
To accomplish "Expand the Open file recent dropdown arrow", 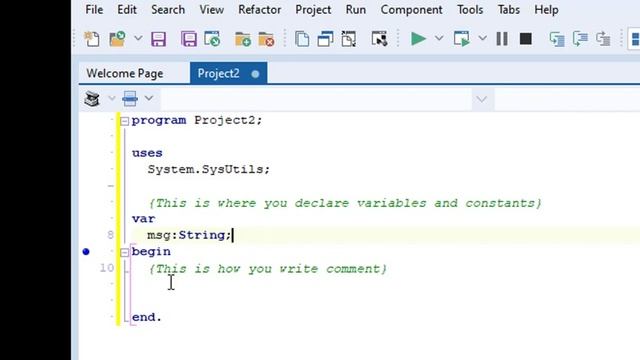I will tap(138, 39).
